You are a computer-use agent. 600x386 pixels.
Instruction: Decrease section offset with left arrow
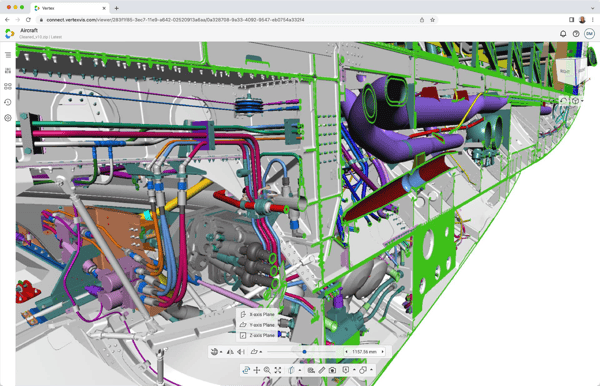(x=347, y=352)
